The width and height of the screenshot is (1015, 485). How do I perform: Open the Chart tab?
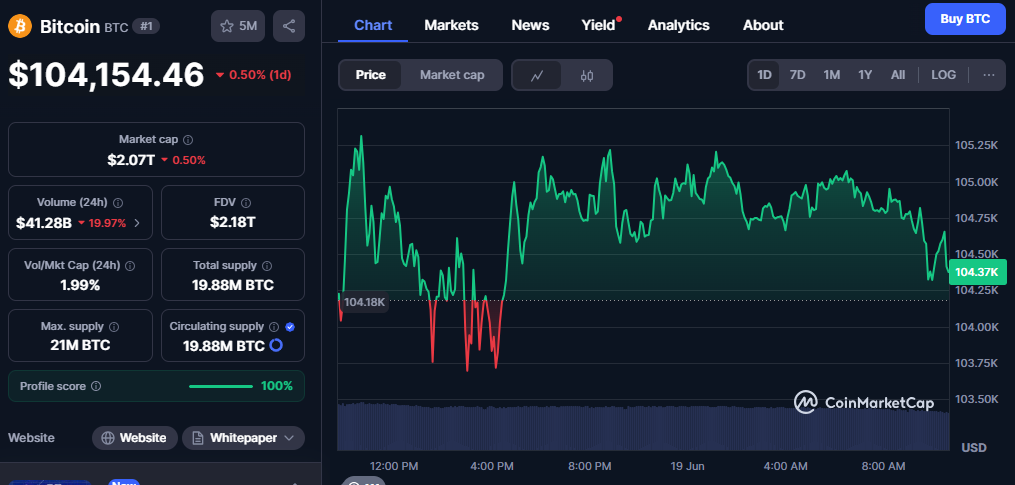373,25
